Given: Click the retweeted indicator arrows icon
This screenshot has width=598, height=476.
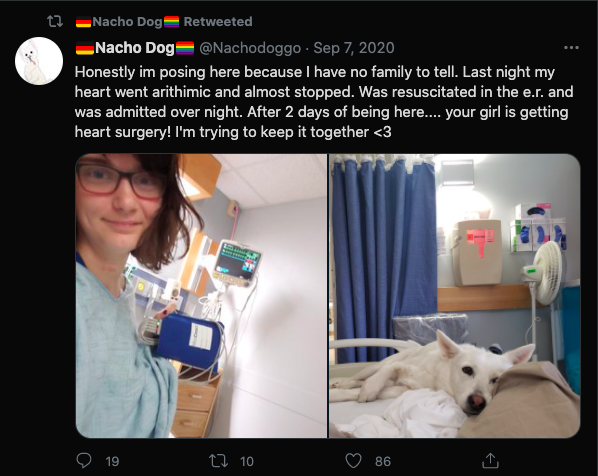Looking at the screenshot, I should (x=55, y=21).
